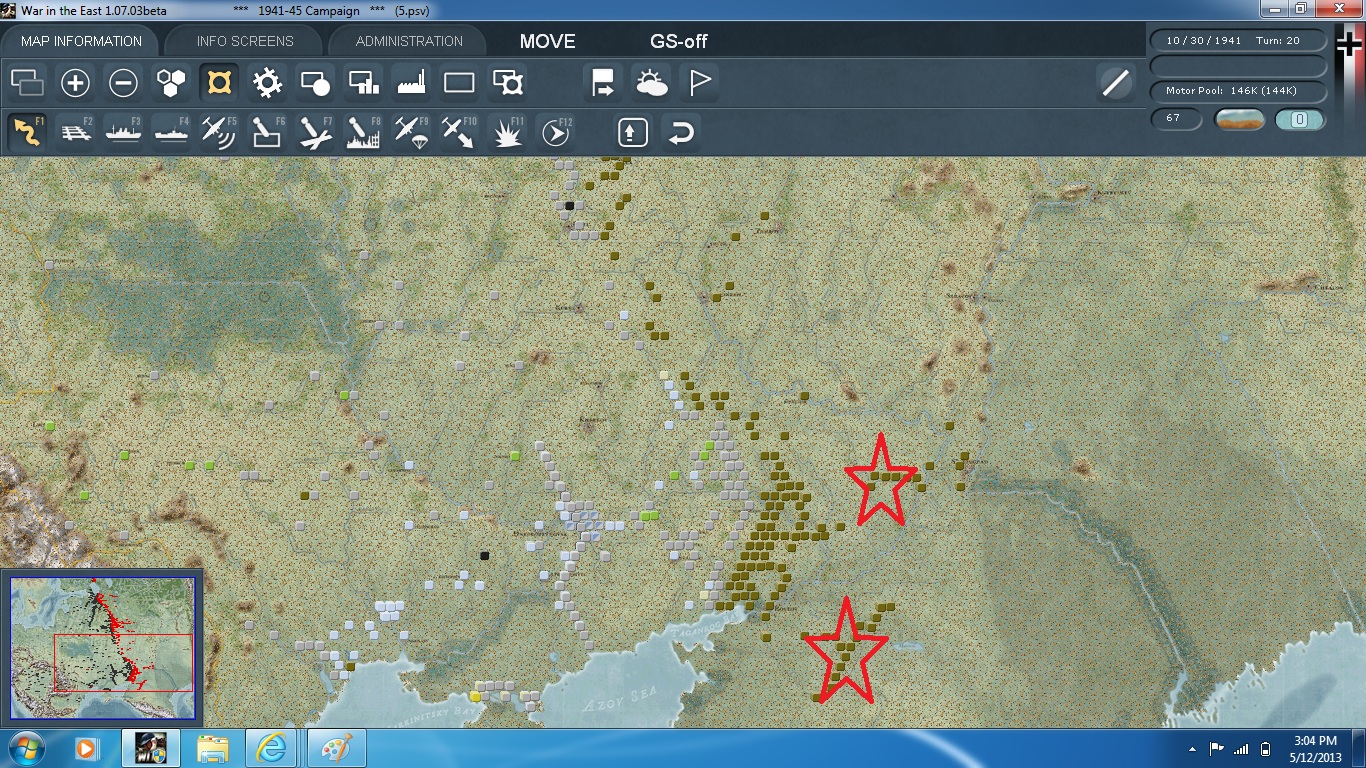This screenshot has height=768, width=1366.
Task: Select the F9 air transport mode
Action: pyautogui.click(x=411, y=132)
